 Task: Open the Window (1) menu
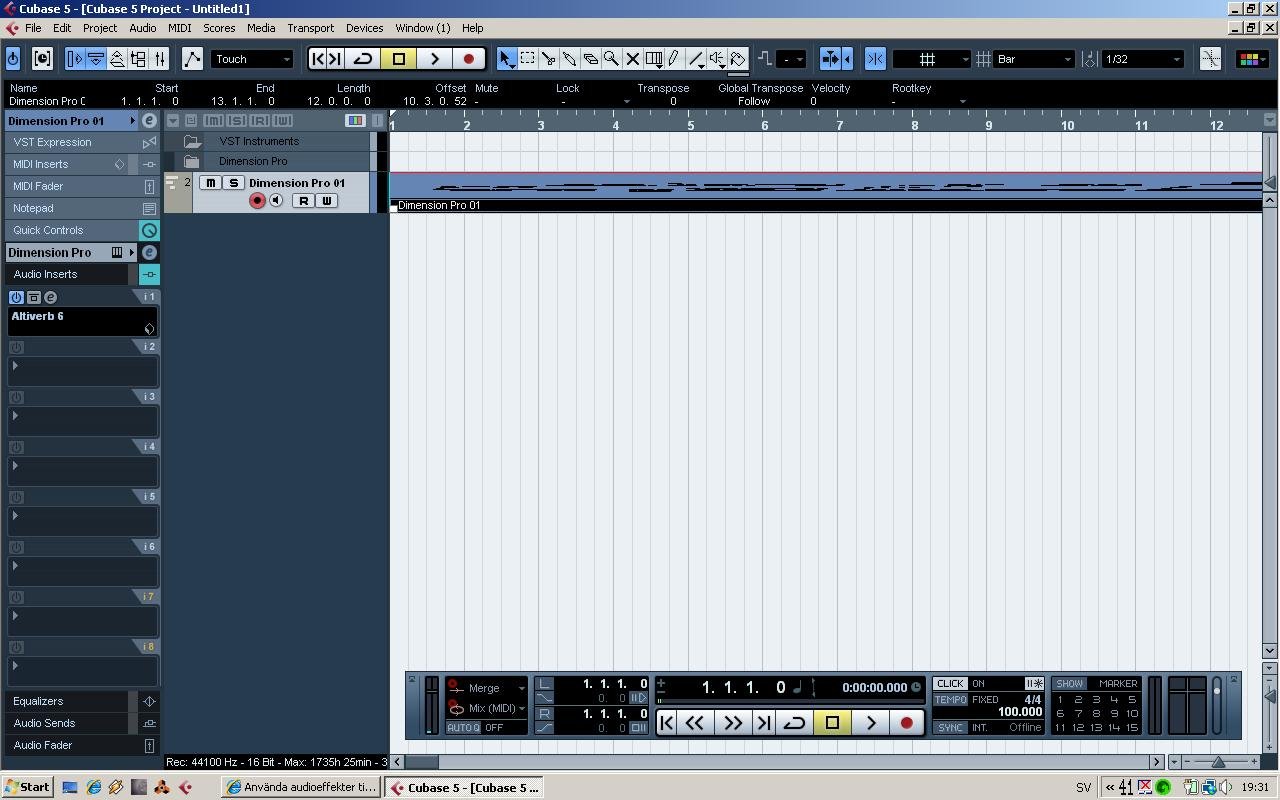(x=422, y=28)
